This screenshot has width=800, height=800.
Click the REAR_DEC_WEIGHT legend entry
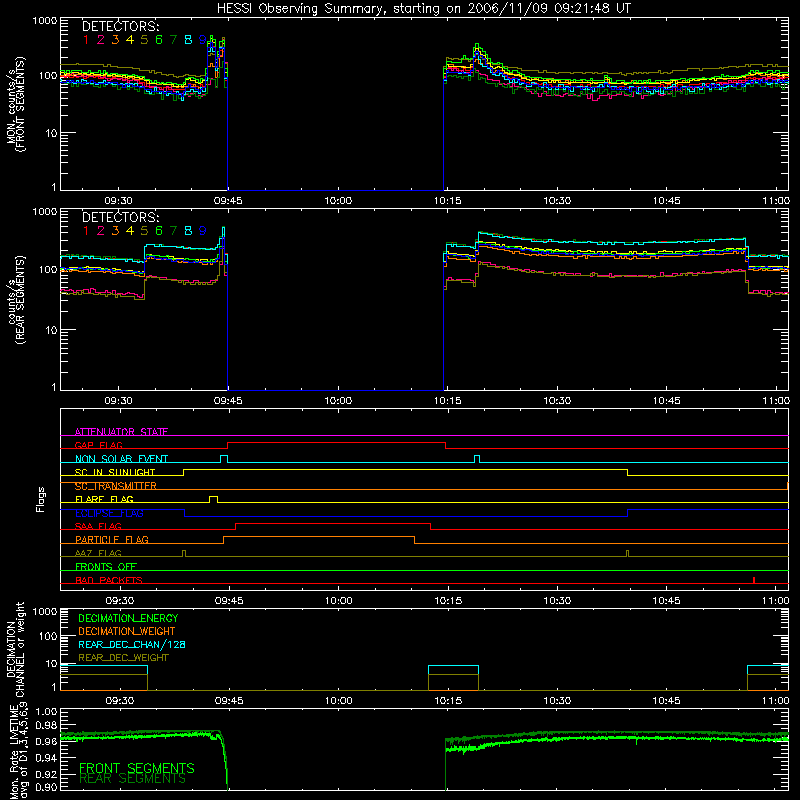(x=123, y=658)
